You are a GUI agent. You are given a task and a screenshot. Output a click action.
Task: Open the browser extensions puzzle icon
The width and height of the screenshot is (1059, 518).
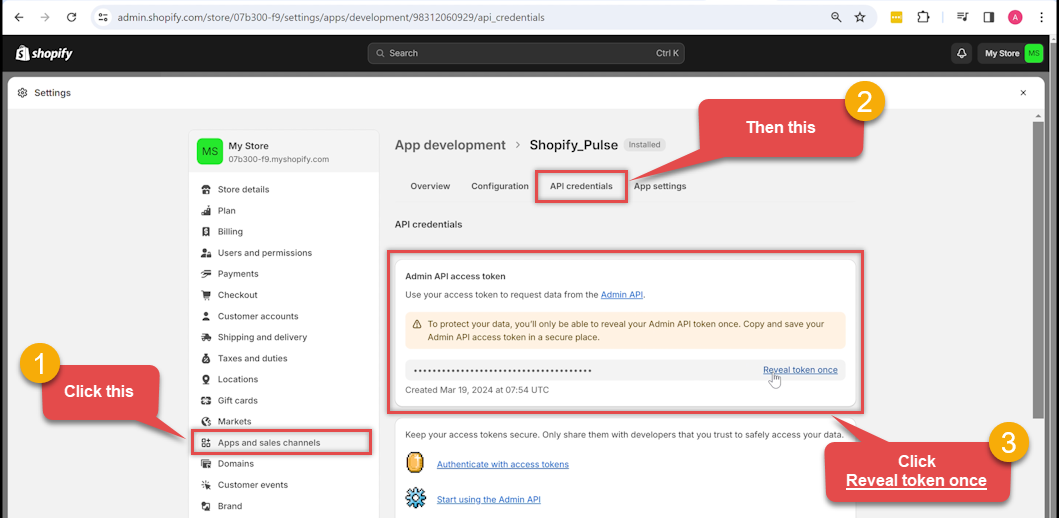[x=923, y=17]
